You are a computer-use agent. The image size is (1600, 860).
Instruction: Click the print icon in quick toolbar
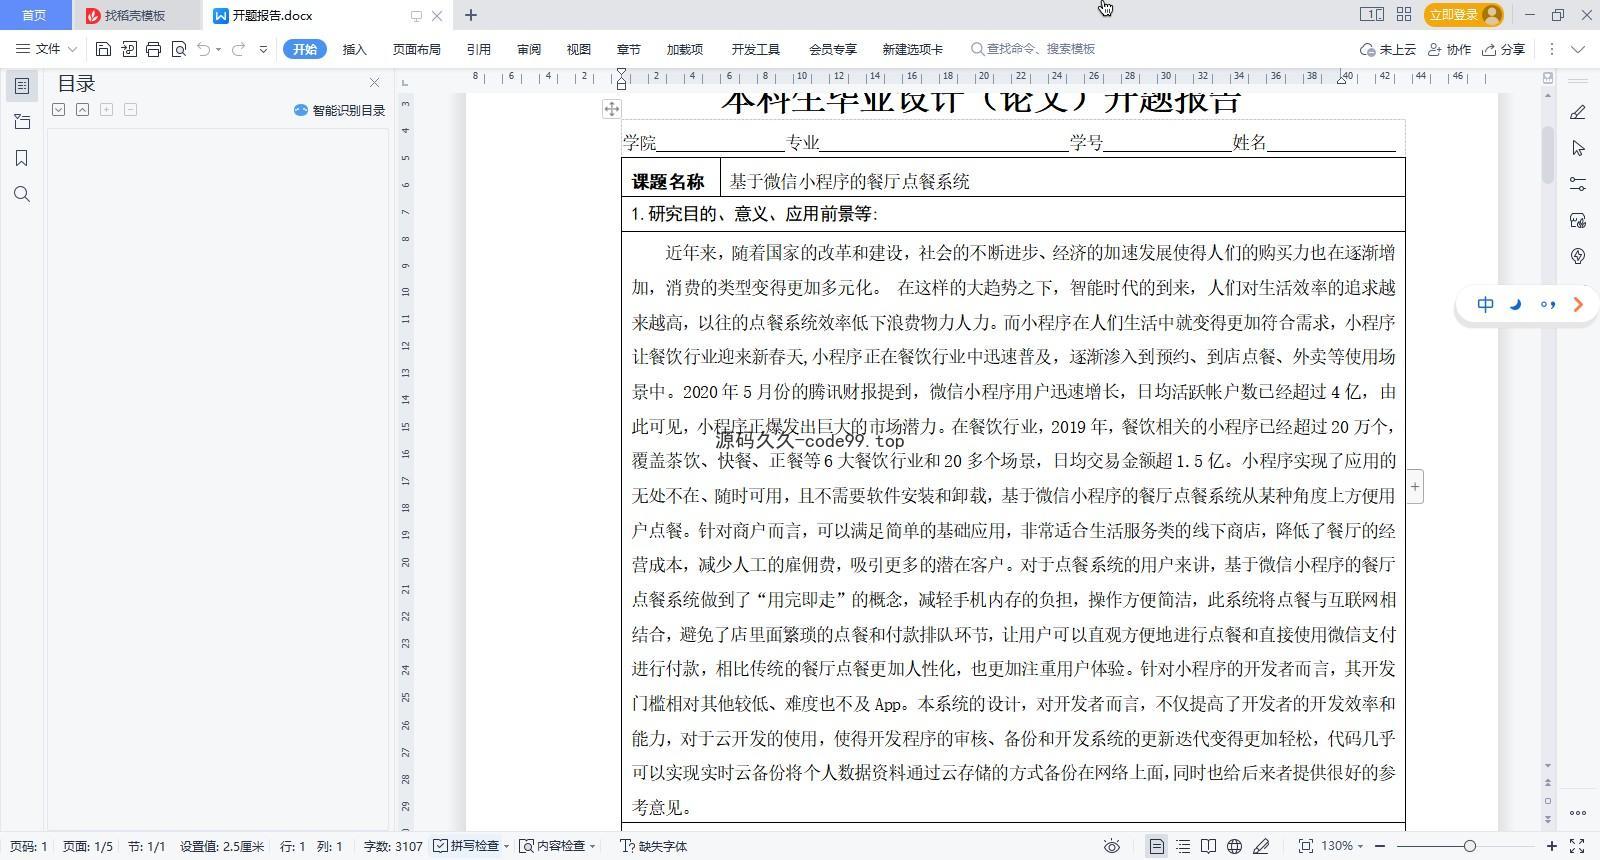153,49
